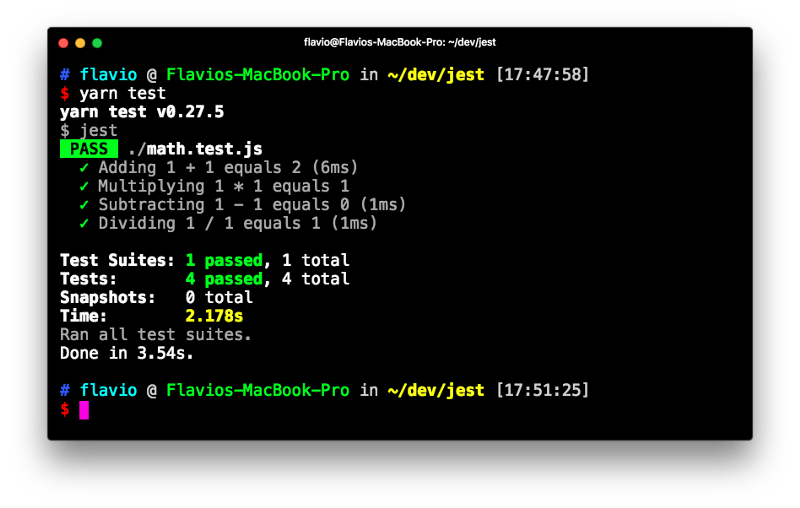Click the checkmark beside the Adding test
This screenshot has width=800, height=508.
click(85, 168)
